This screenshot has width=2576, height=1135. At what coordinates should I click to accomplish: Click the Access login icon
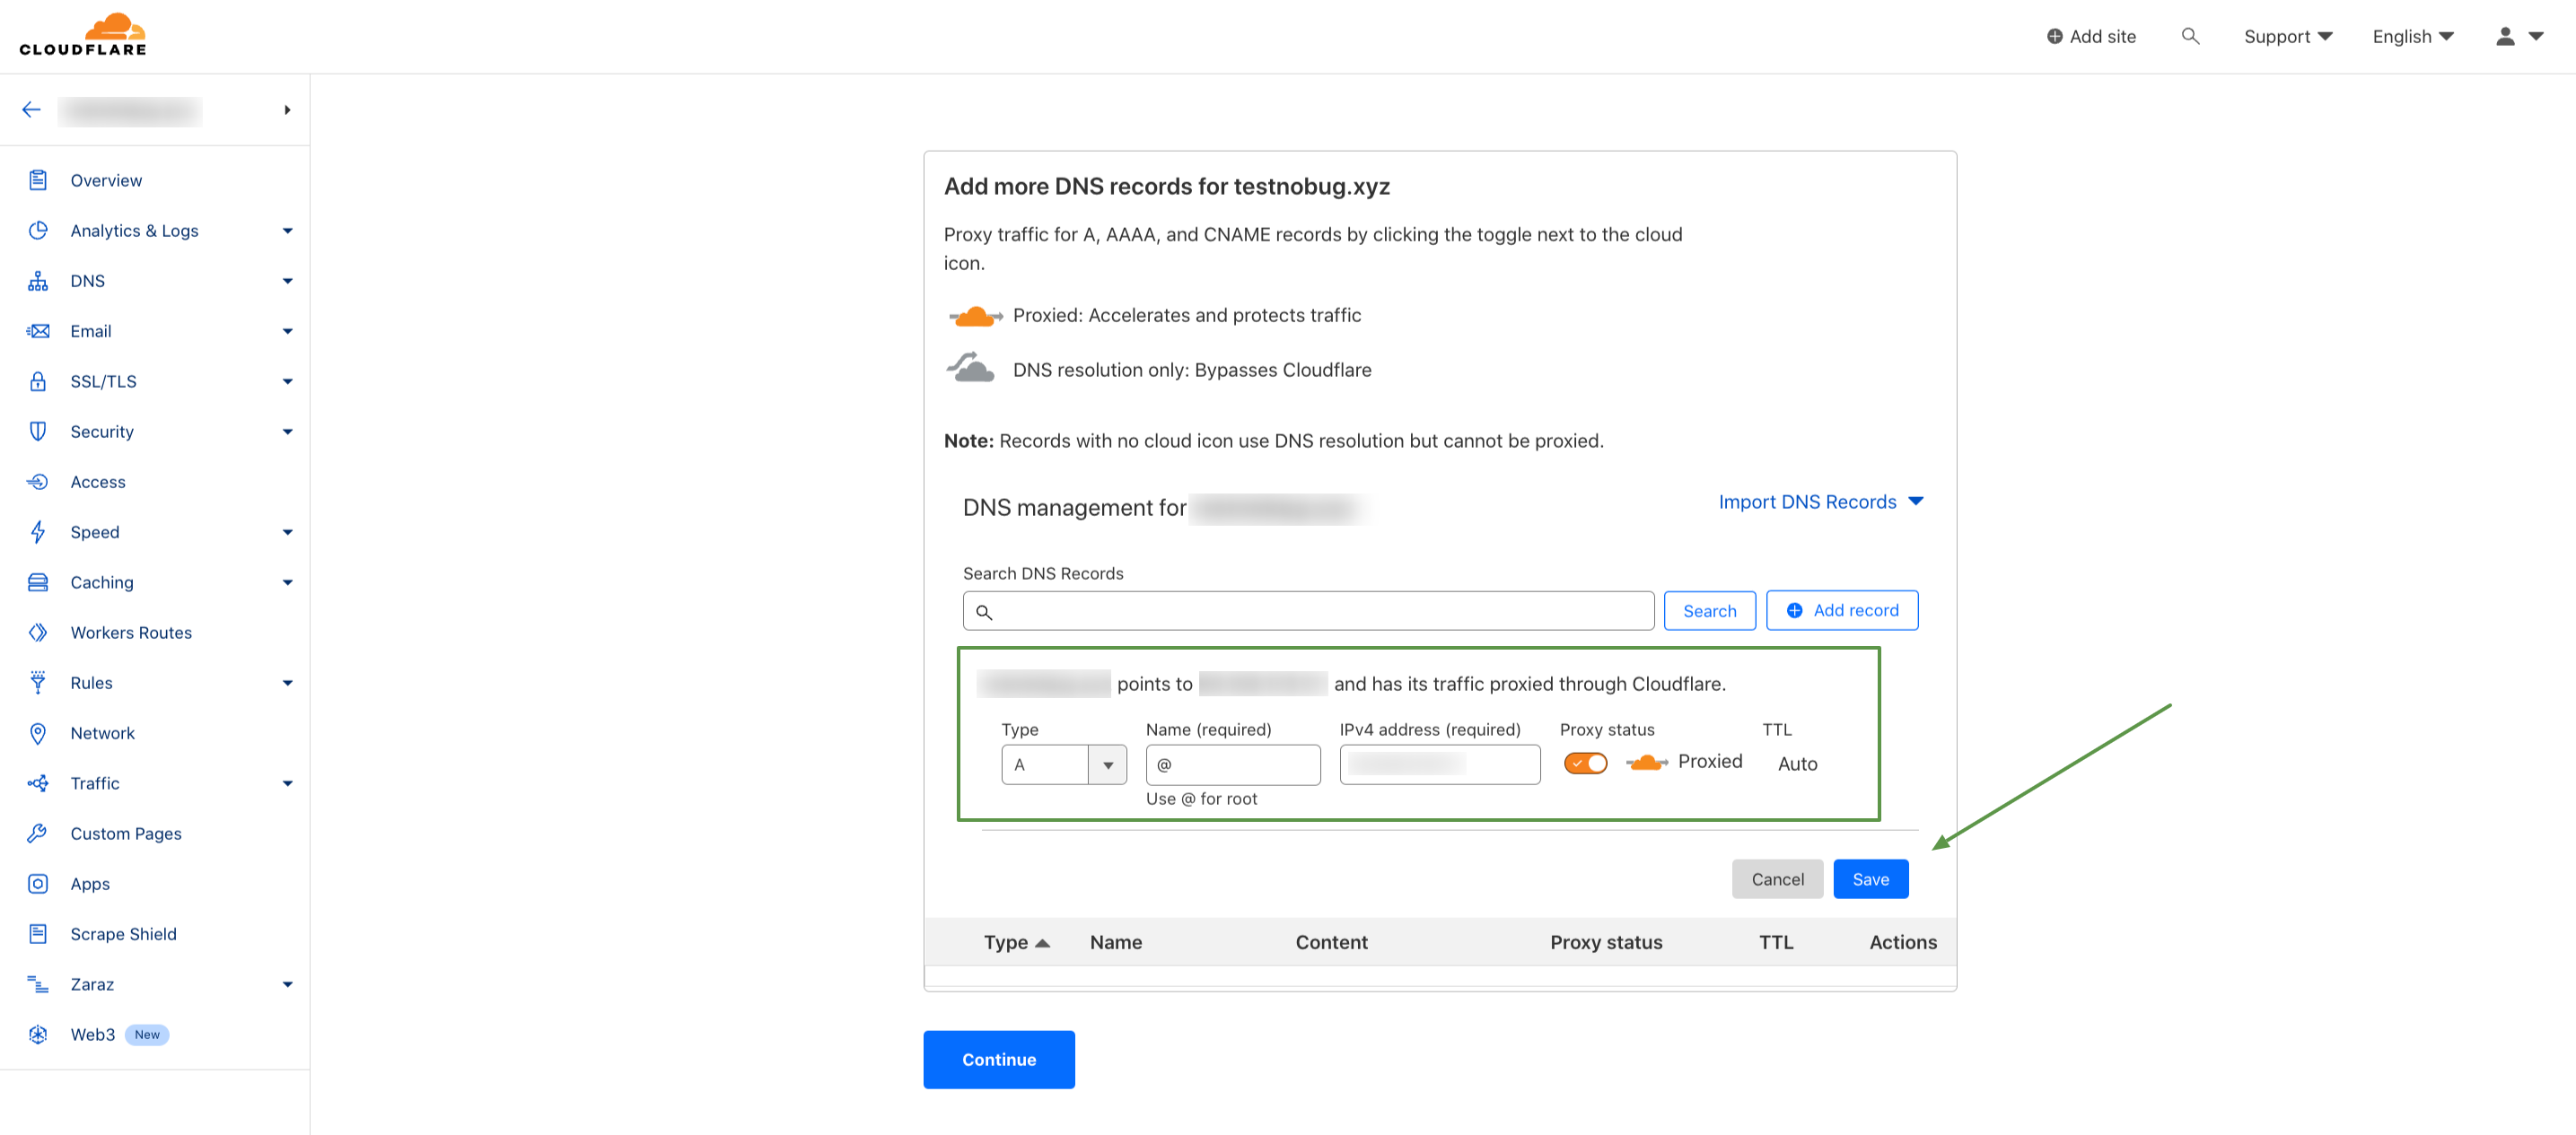pos(38,482)
